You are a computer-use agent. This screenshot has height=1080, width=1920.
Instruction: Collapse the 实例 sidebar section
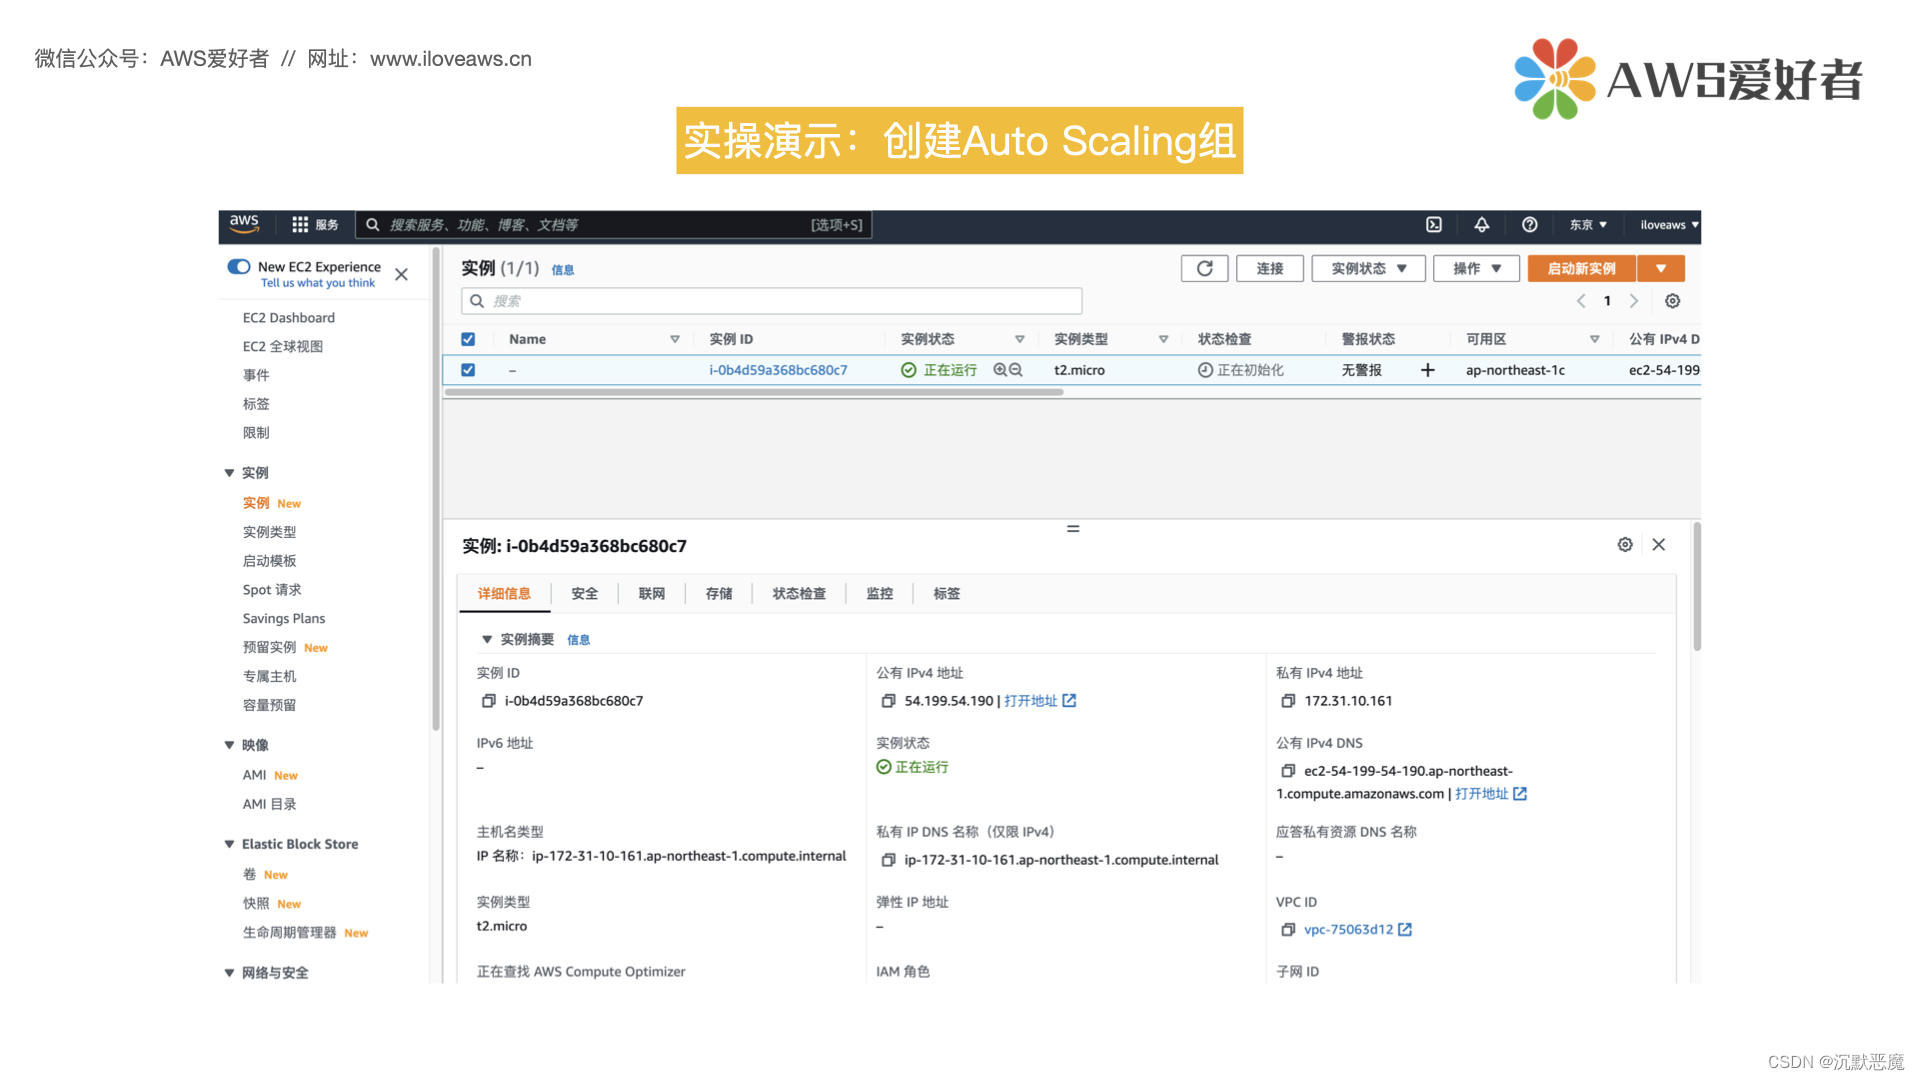(x=229, y=473)
